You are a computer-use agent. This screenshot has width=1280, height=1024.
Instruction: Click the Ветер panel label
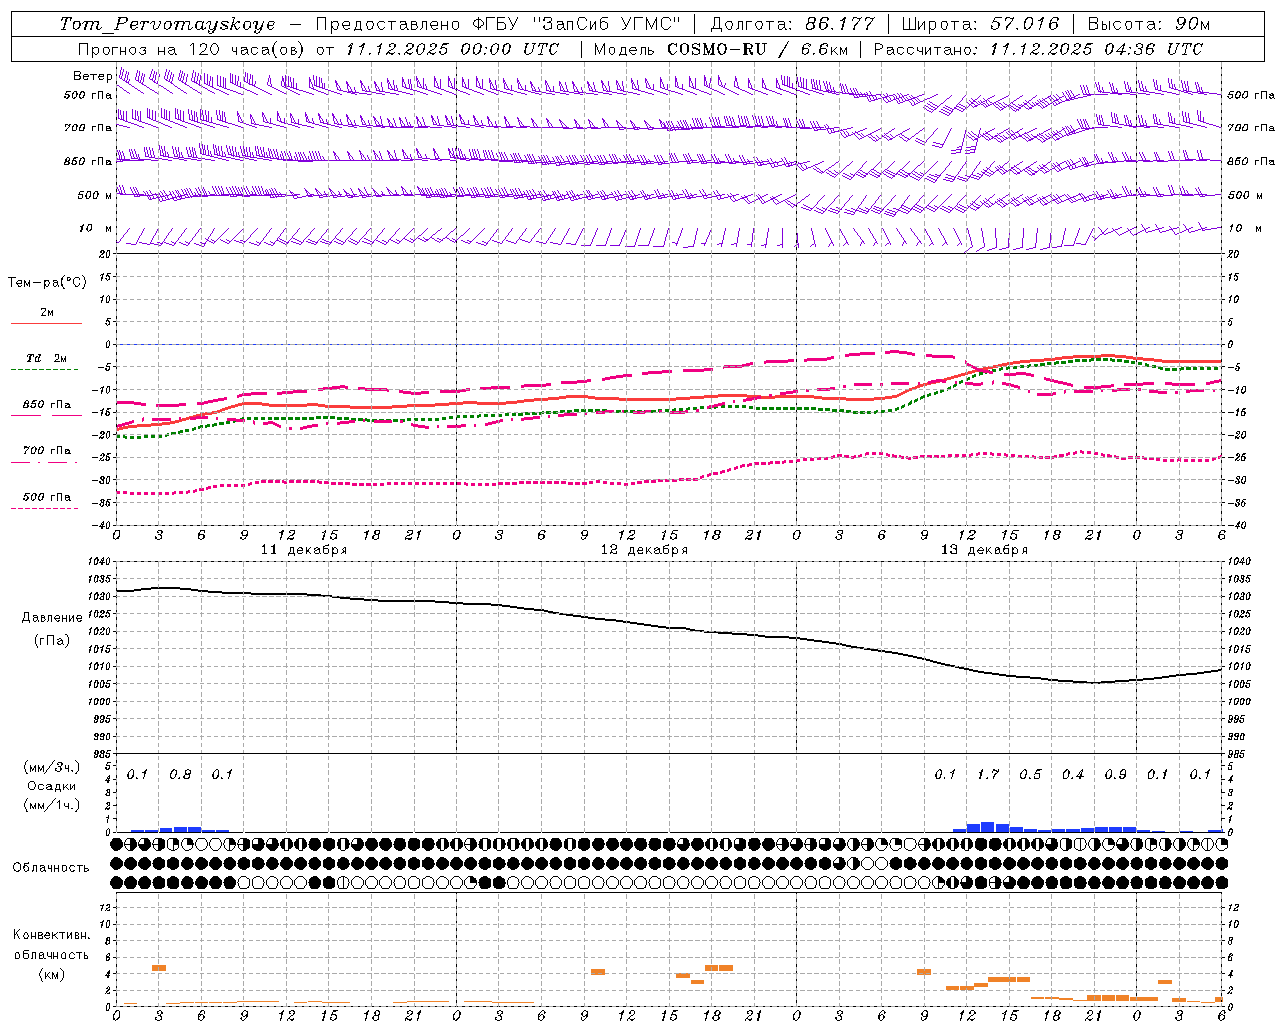[92, 76]
